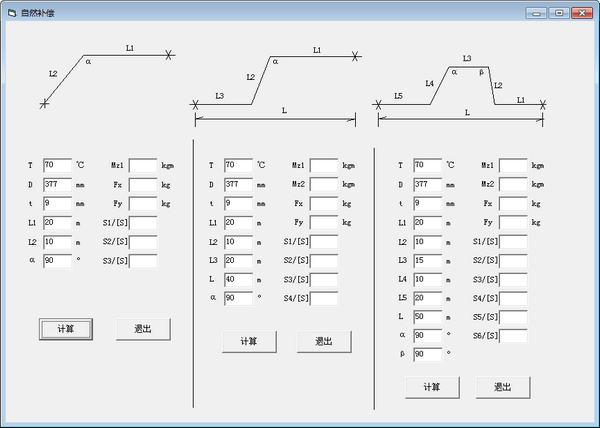Screen dimensions: 600x428
Task: Click the S6/[S] field in right panel
Action: tap(513, 336)
